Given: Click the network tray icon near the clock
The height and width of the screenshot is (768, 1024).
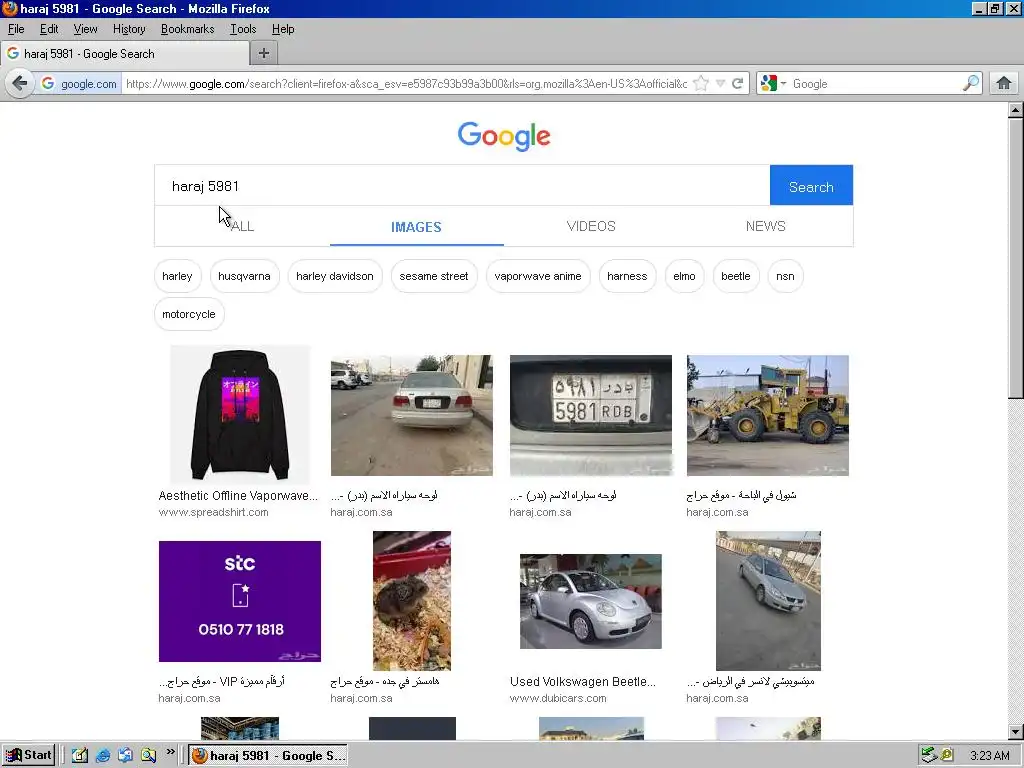Looking at the screenshot, I should (x=928, y=756).
